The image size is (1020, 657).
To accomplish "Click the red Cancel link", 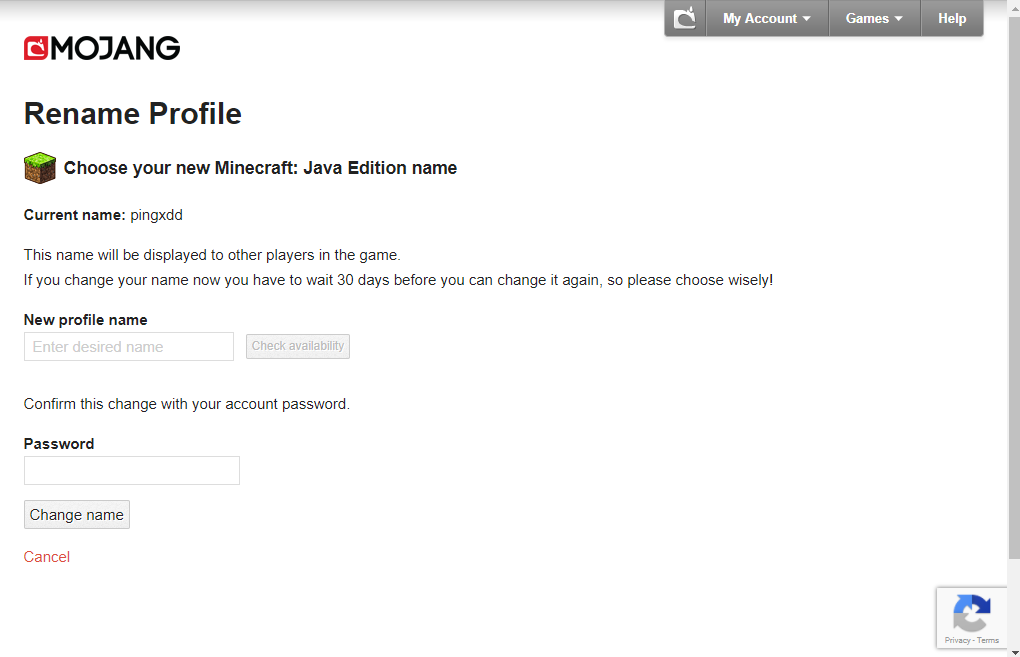I will [x=47, y=557].
